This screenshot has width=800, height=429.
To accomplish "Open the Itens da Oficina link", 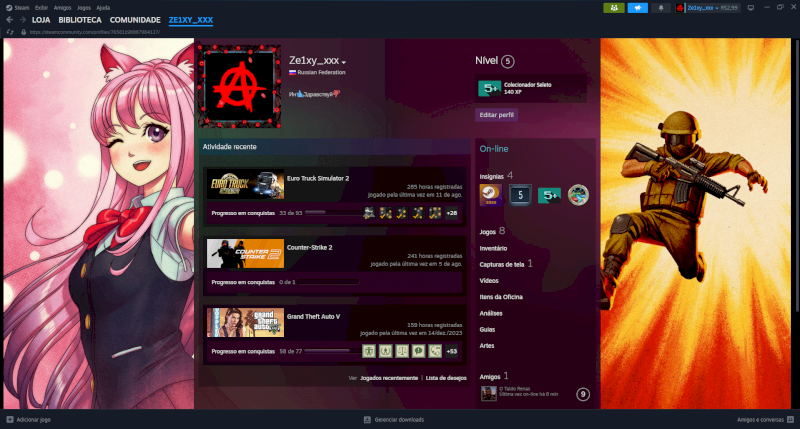I will point(501,297).
